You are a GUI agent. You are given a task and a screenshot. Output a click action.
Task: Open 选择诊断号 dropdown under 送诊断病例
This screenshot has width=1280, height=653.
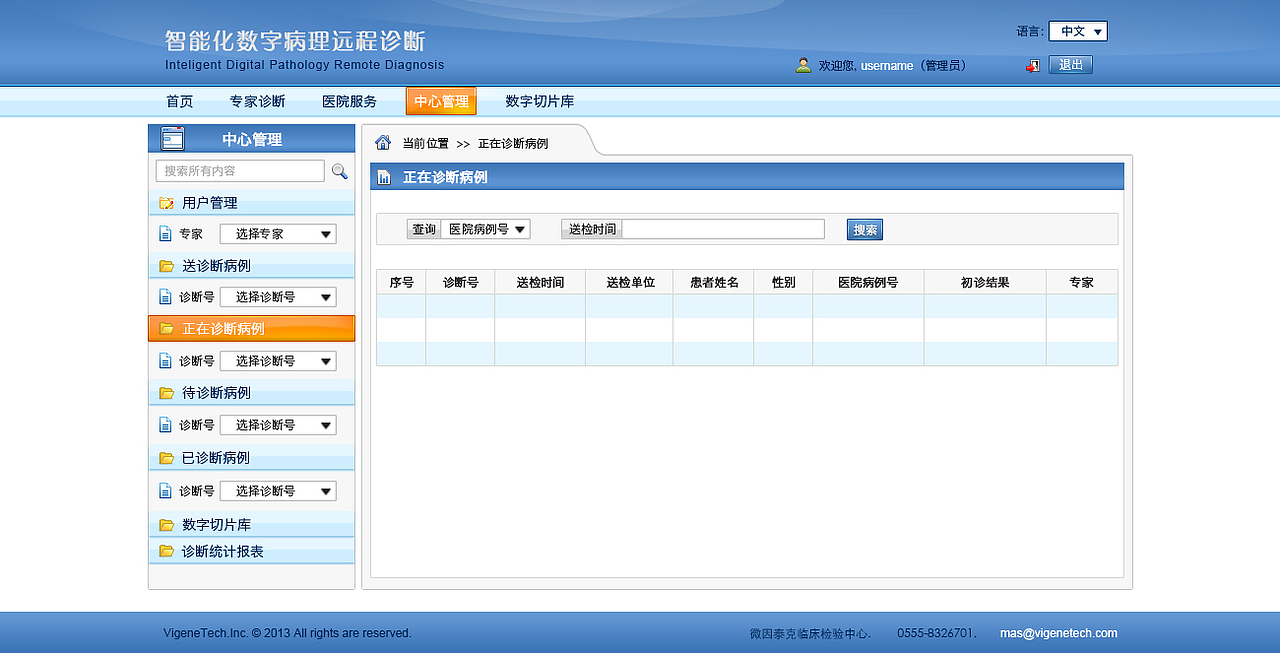coord(278,297)
